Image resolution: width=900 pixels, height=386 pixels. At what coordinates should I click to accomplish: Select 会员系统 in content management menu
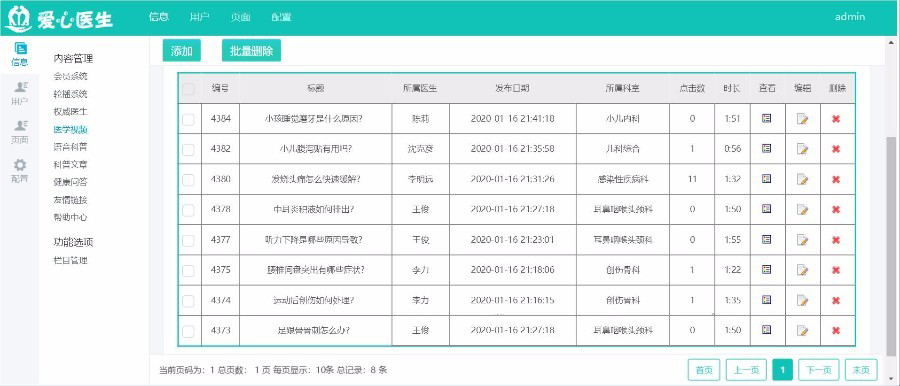(x=70, y=76)
